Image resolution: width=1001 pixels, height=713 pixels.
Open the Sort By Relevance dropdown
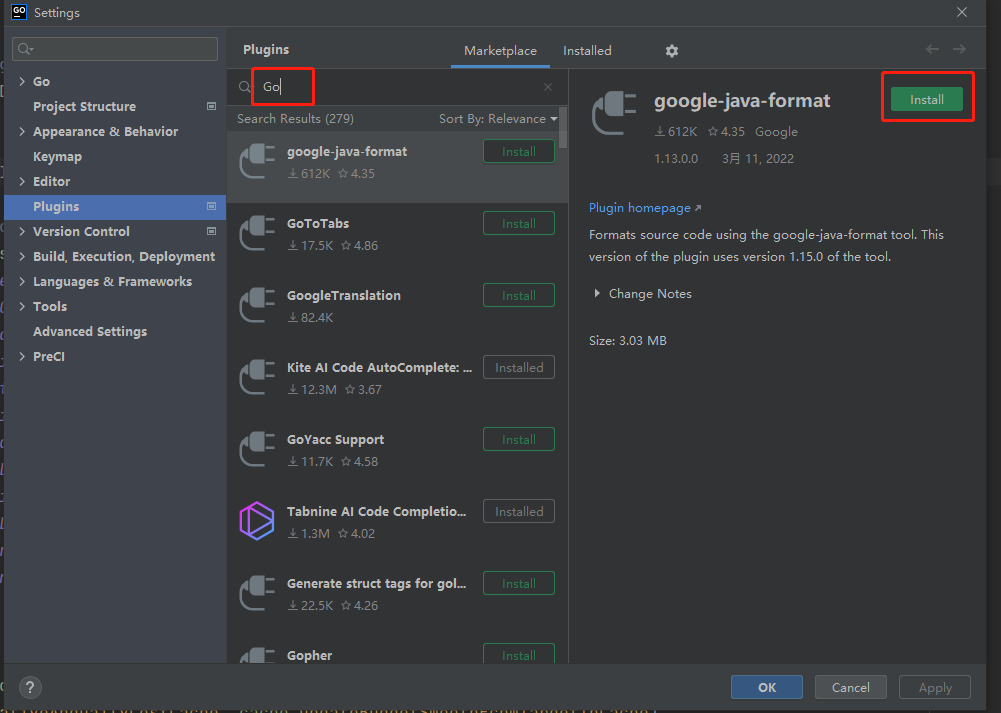coord(498,119)
